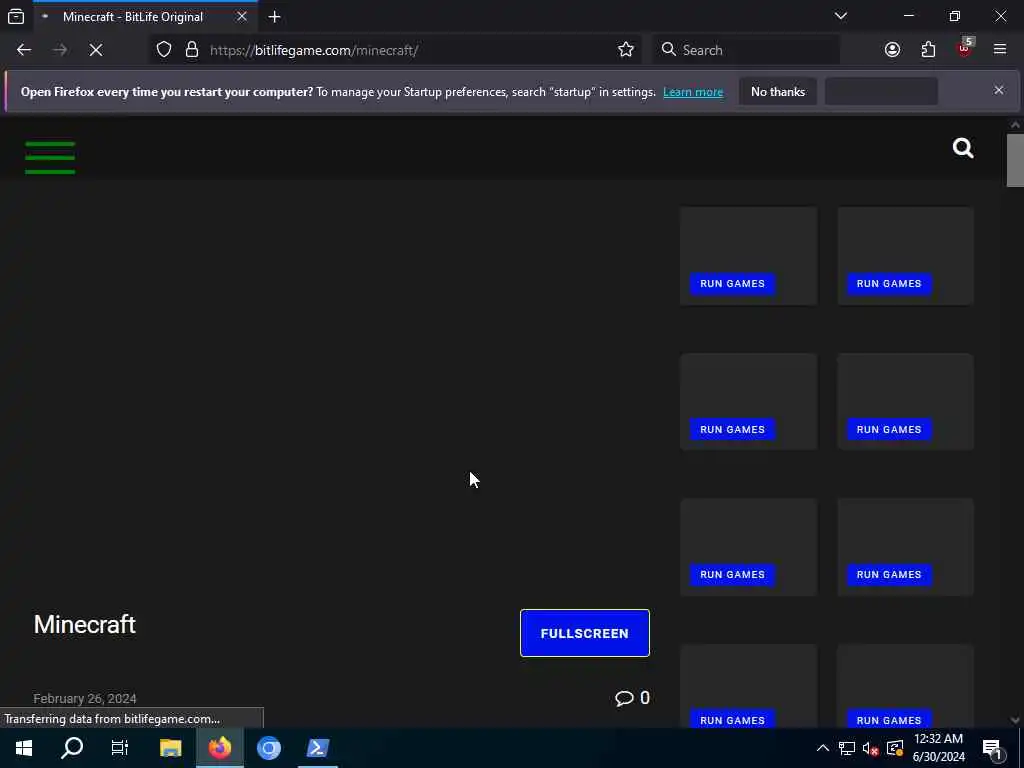Click the February 26, 2024 date text
The image size is (1024, 768).
coord(85,698)
